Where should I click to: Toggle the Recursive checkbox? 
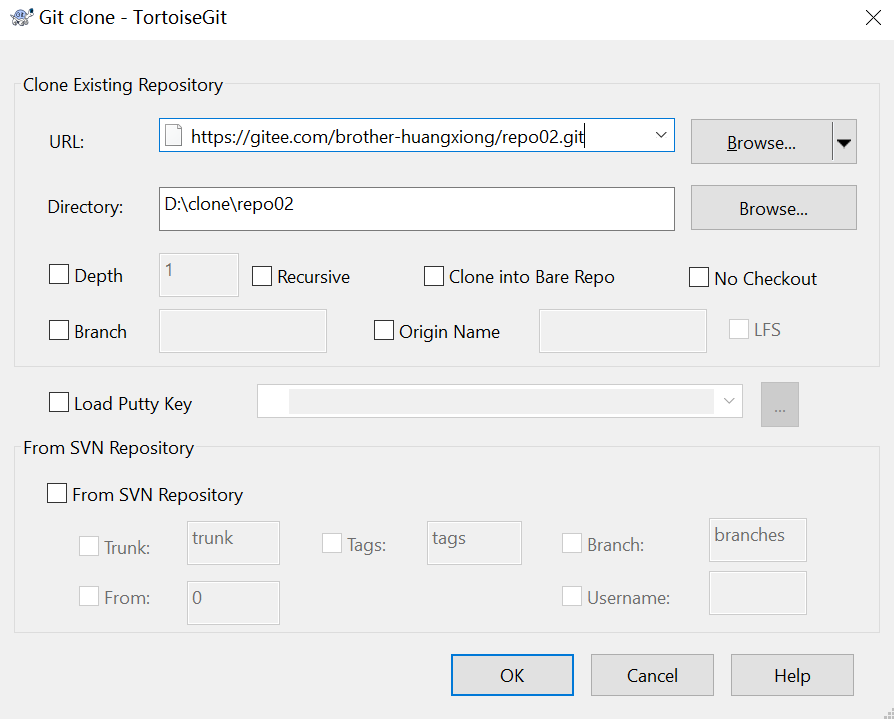point(262,276)
